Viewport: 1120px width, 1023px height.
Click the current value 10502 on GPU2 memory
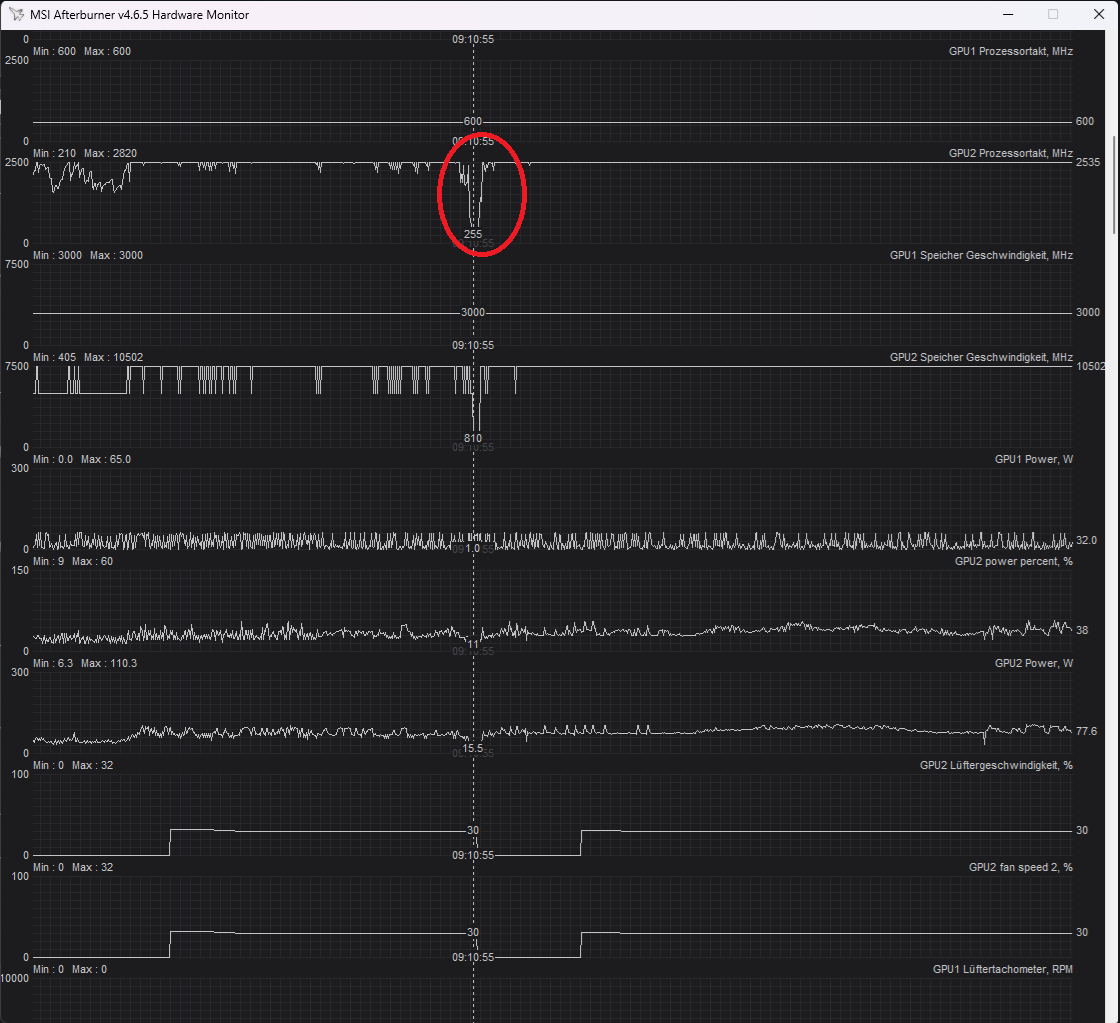[x=1091, y=366]
